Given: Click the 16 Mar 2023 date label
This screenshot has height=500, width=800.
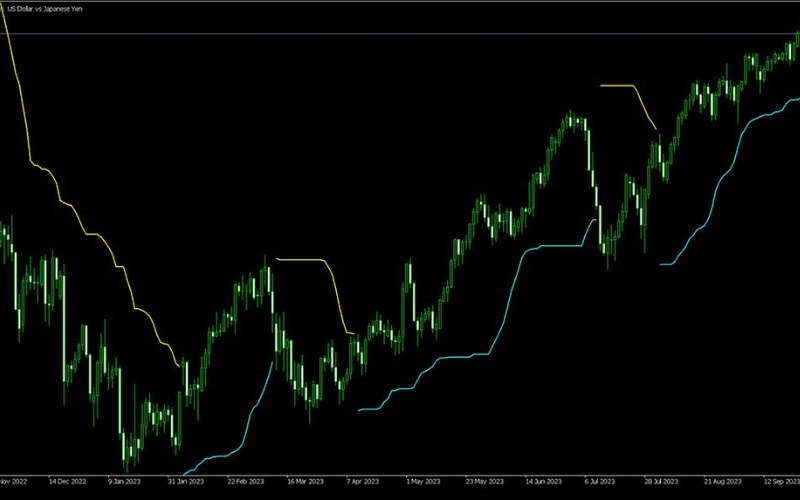Looking at the screenshot, I should (x=303, y=480).
